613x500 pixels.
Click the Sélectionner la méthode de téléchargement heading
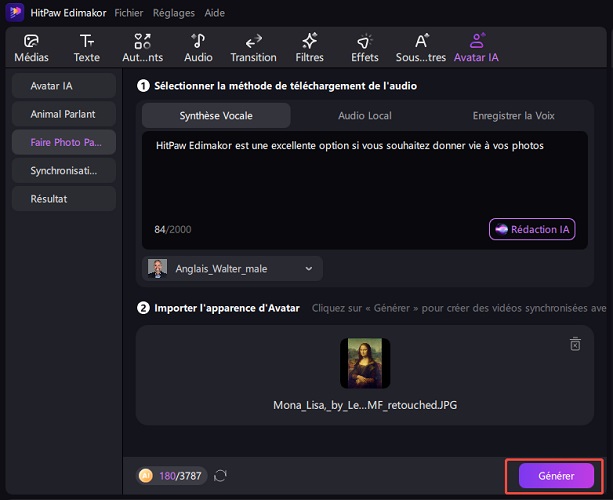[x=285, y=86]
